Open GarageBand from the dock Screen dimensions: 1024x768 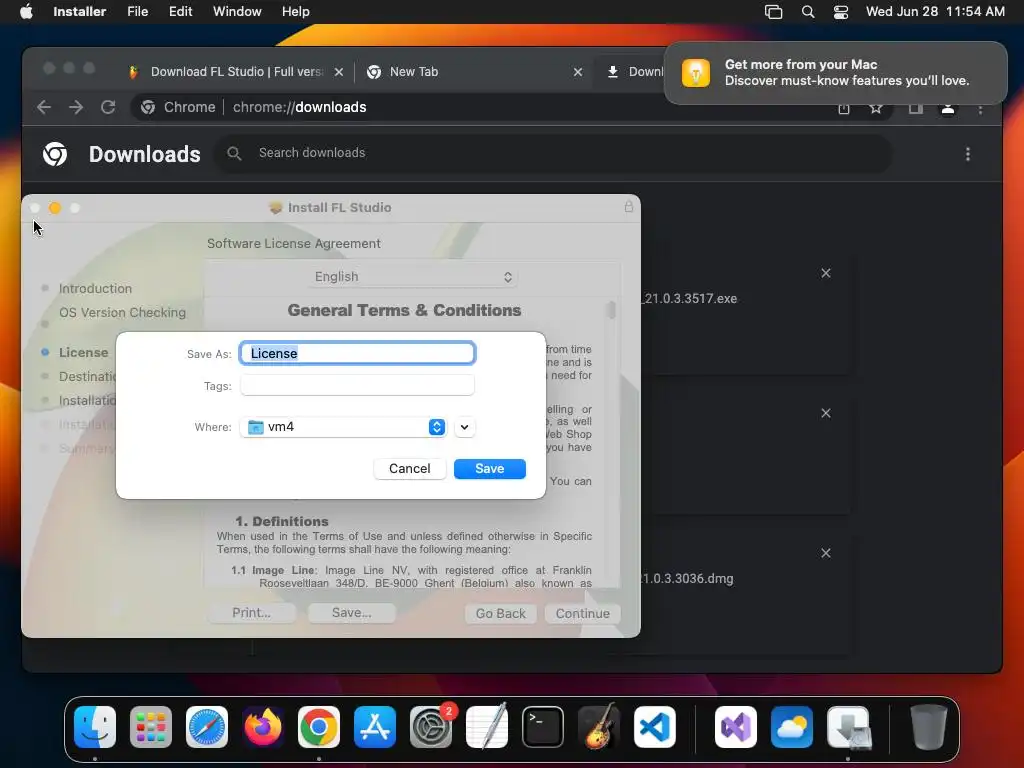point(599,727)
